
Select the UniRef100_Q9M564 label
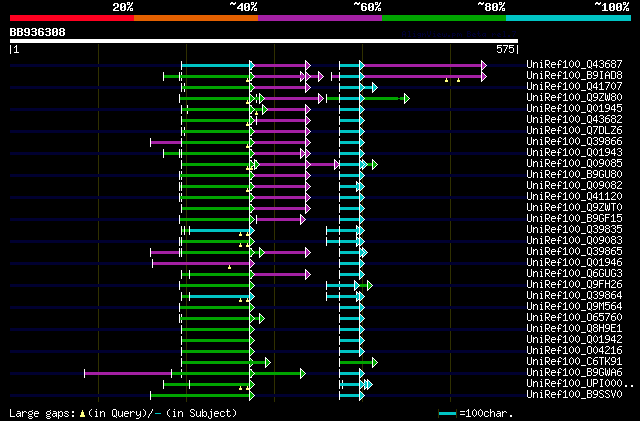574,307
